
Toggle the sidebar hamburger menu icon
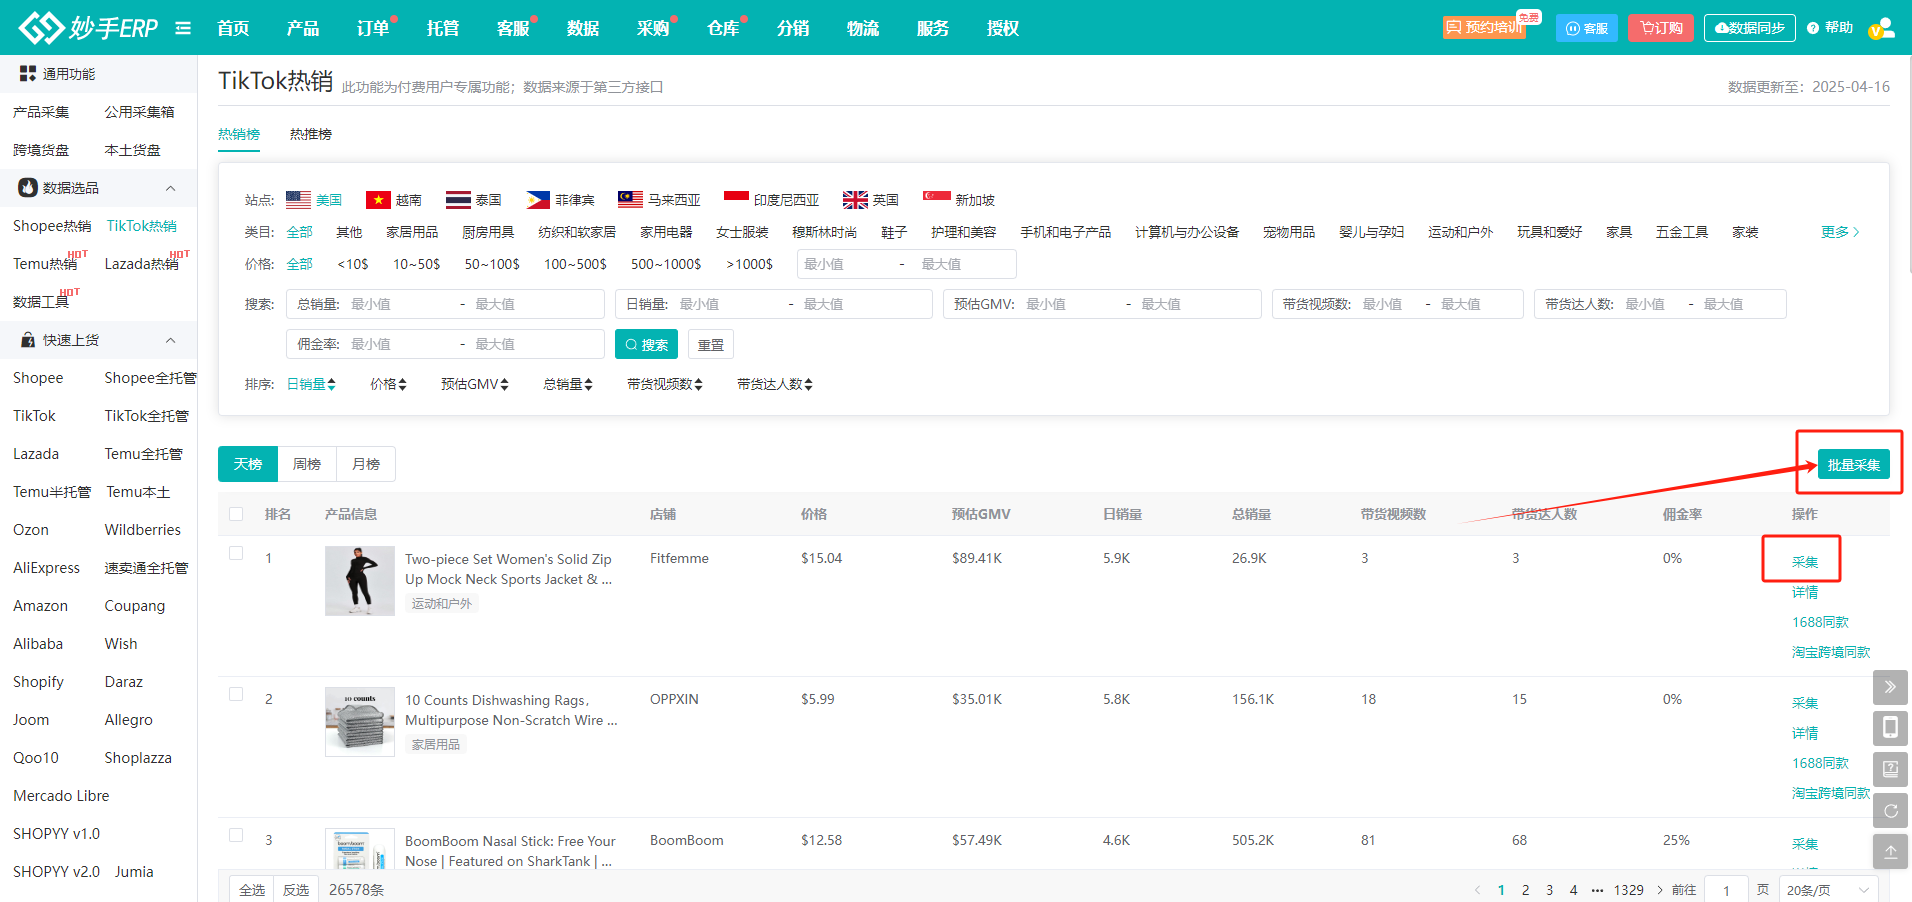(183, 28)
